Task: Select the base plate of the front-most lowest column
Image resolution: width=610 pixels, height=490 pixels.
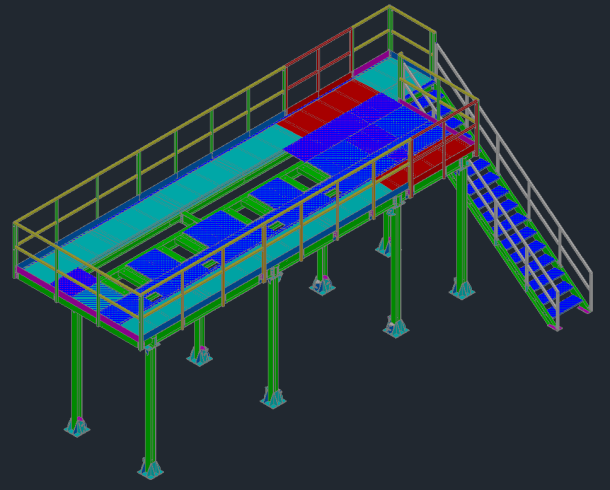Action: 150,469
